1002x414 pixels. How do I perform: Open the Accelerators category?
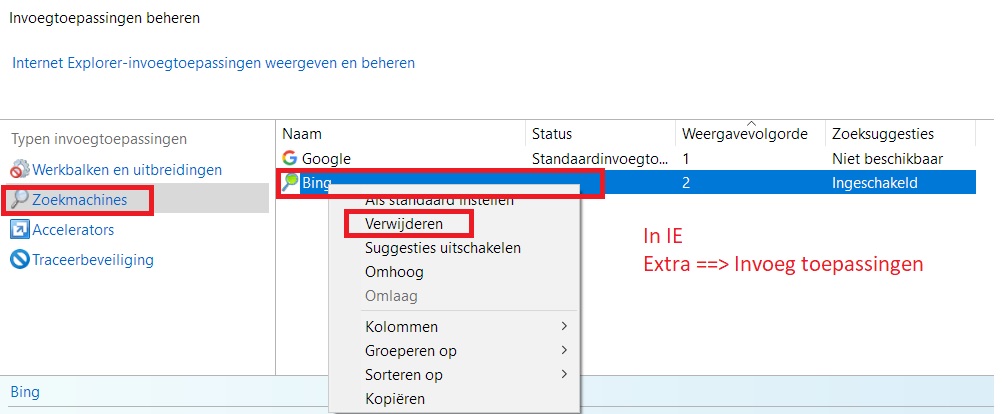pos(73,229)
